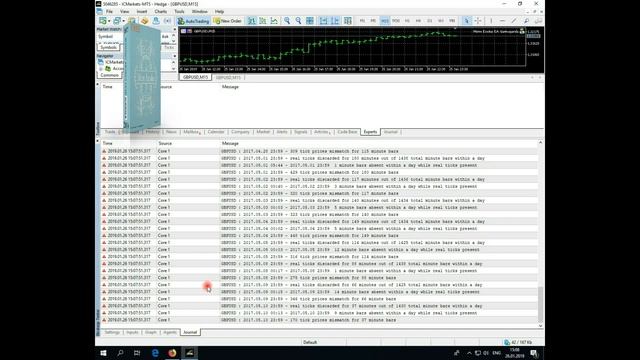
Task: Toggle the AutoTrading button
Action: click(193, 21)
